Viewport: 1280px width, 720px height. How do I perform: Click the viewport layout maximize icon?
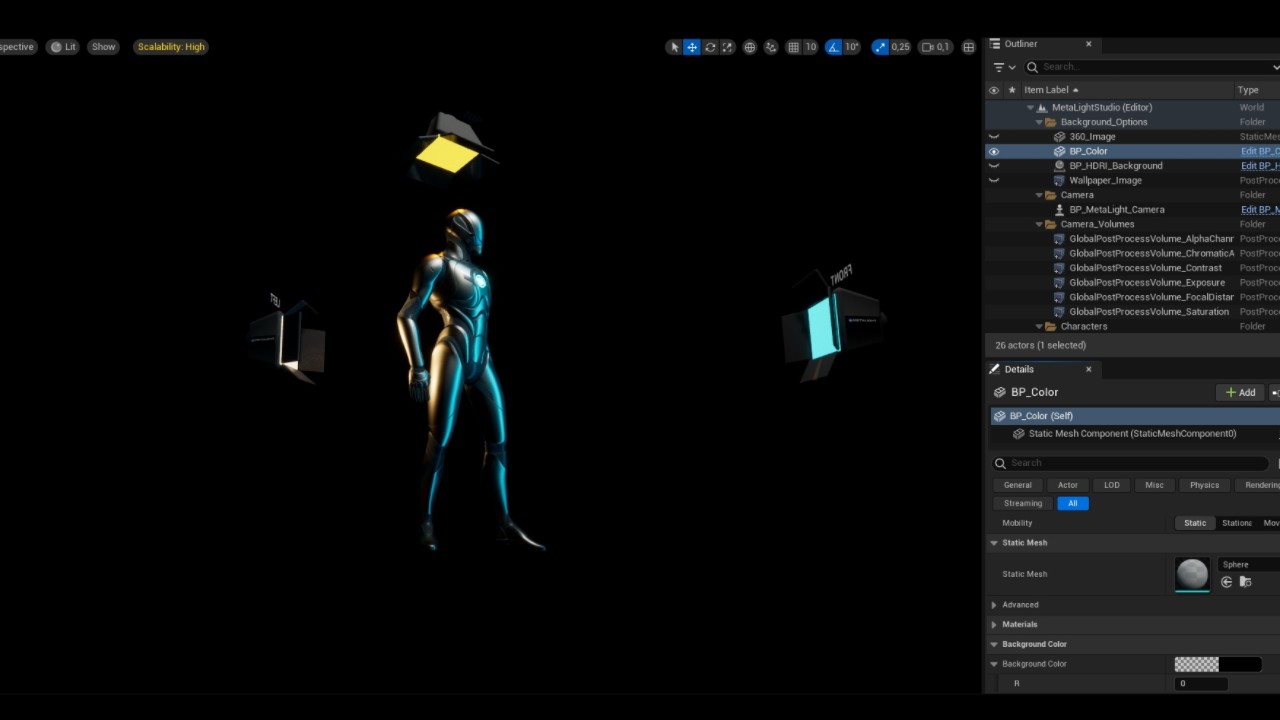968,47
